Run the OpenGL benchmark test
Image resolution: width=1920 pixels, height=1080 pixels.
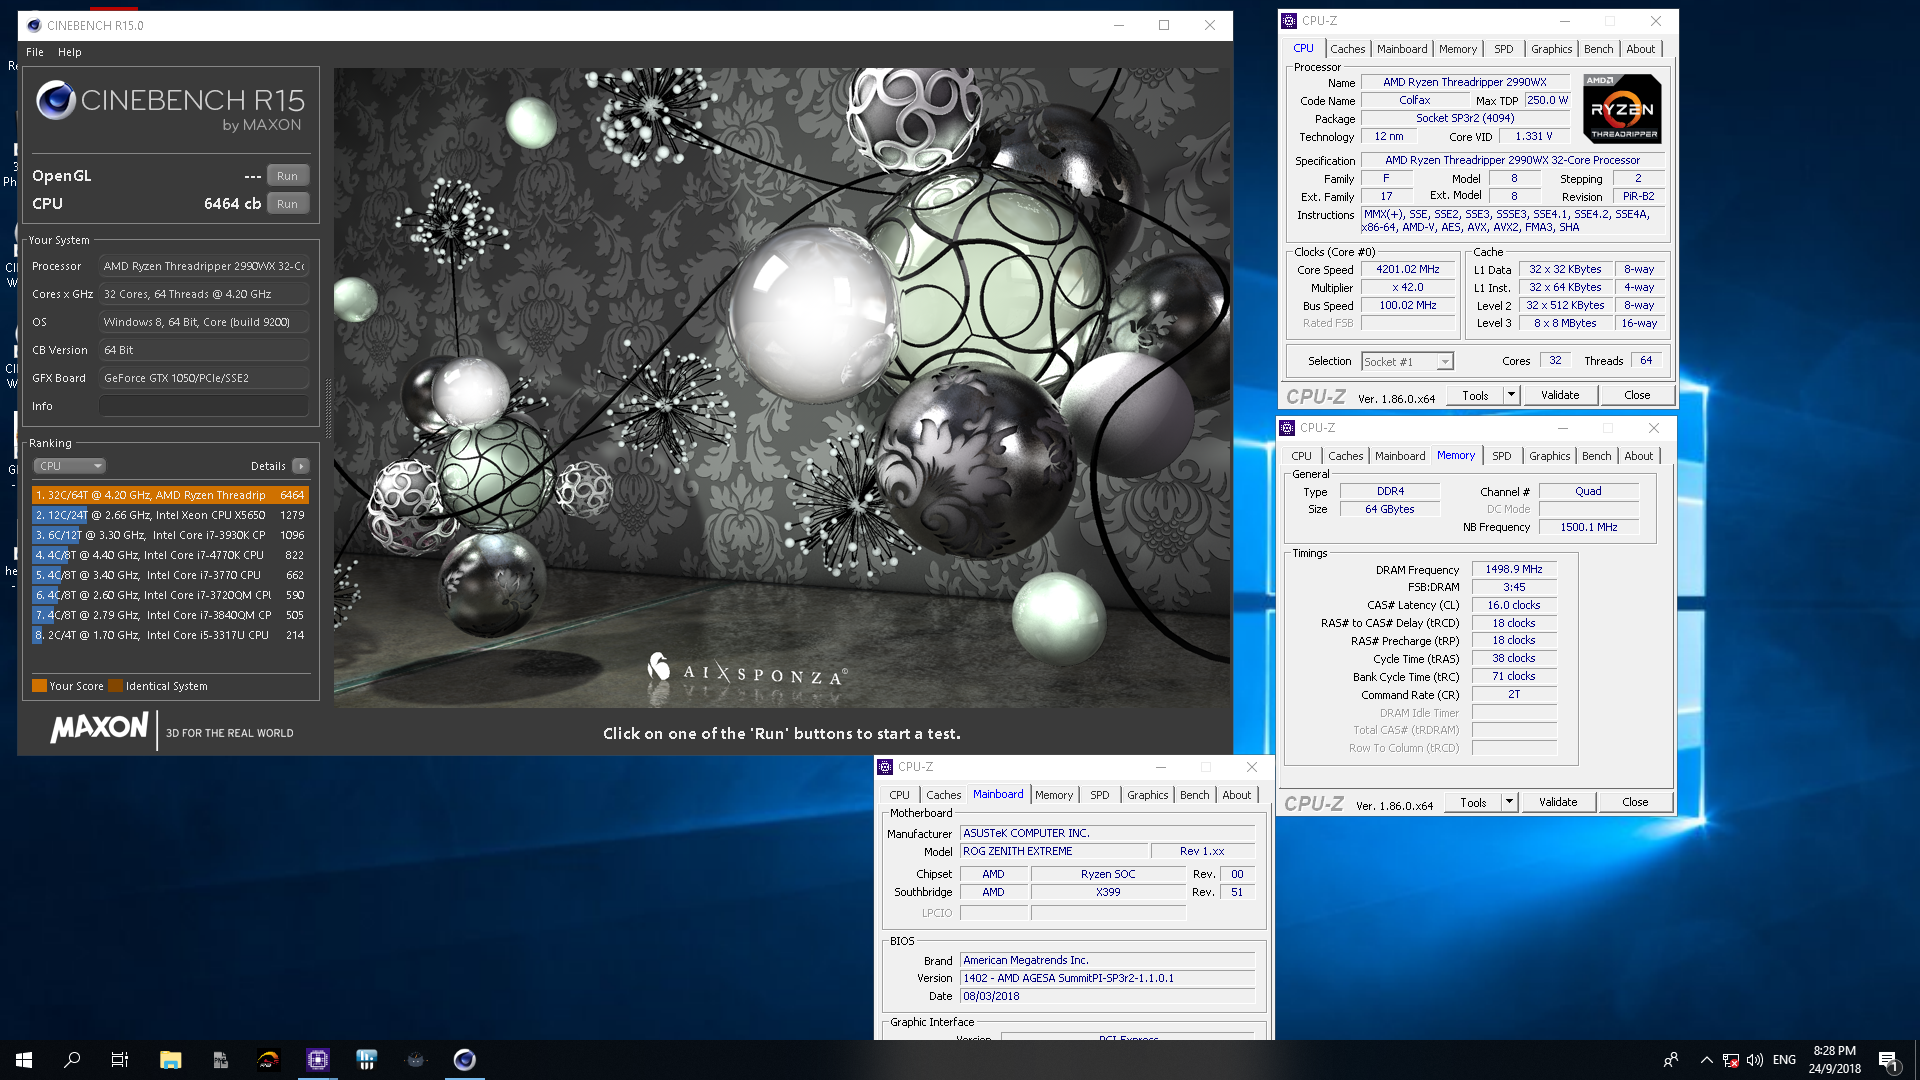[287, 176]
